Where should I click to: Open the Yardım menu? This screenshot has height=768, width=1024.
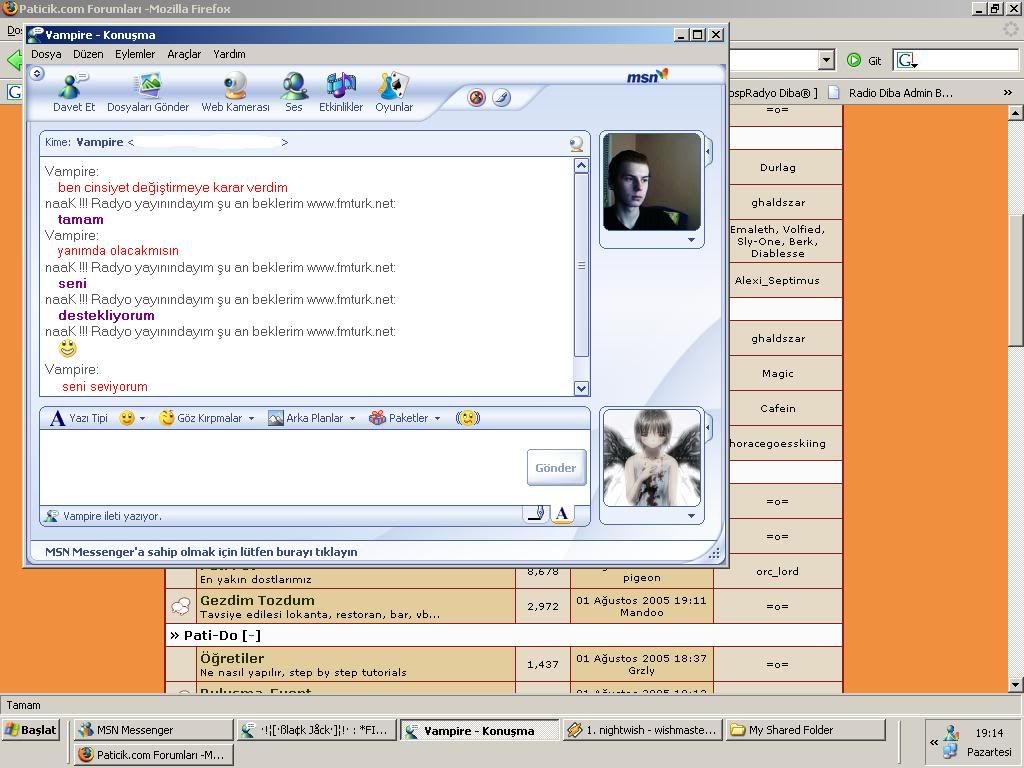point(229,54)
